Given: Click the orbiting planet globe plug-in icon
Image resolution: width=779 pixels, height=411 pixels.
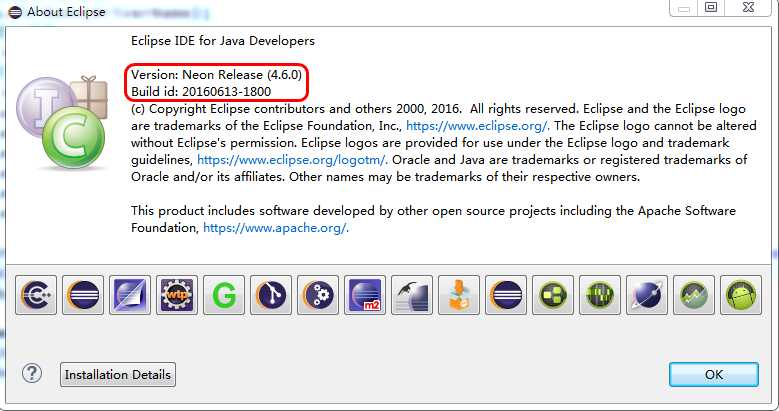Looking at the screenshot, I should pyautogui.click(x=646, y=295).
